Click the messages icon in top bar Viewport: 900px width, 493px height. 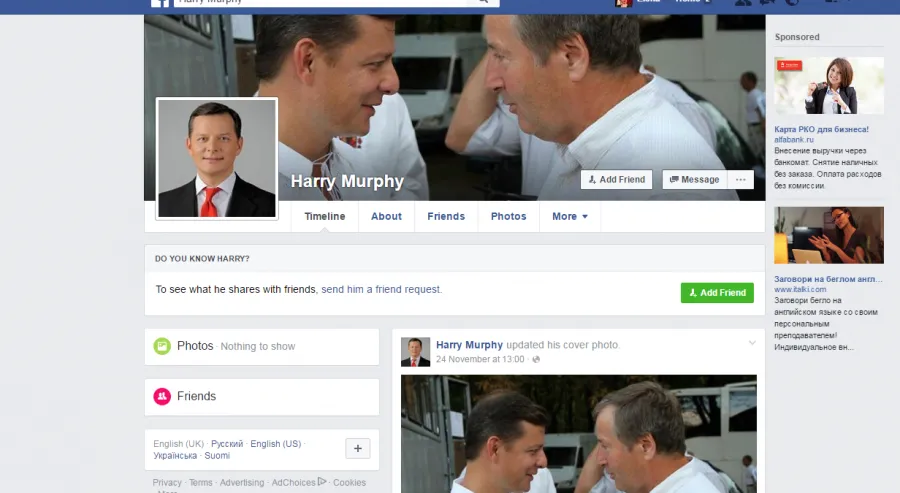click(767, 2)
